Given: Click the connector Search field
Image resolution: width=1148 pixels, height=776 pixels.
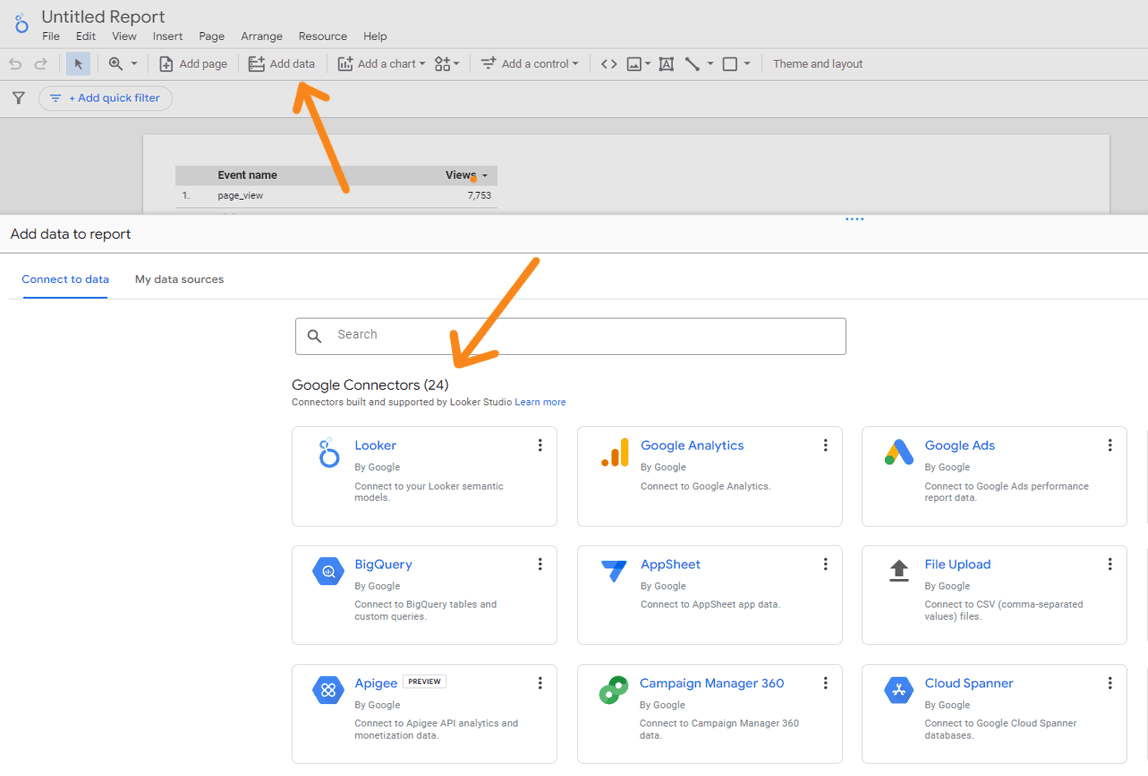Looking at the screenshot, I should tap(570, 336).
